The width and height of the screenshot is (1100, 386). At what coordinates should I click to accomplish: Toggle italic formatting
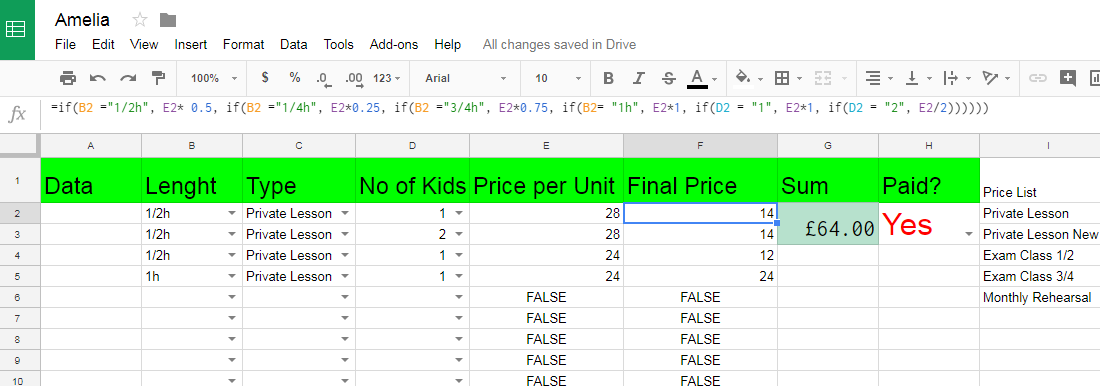pos(638,78)
